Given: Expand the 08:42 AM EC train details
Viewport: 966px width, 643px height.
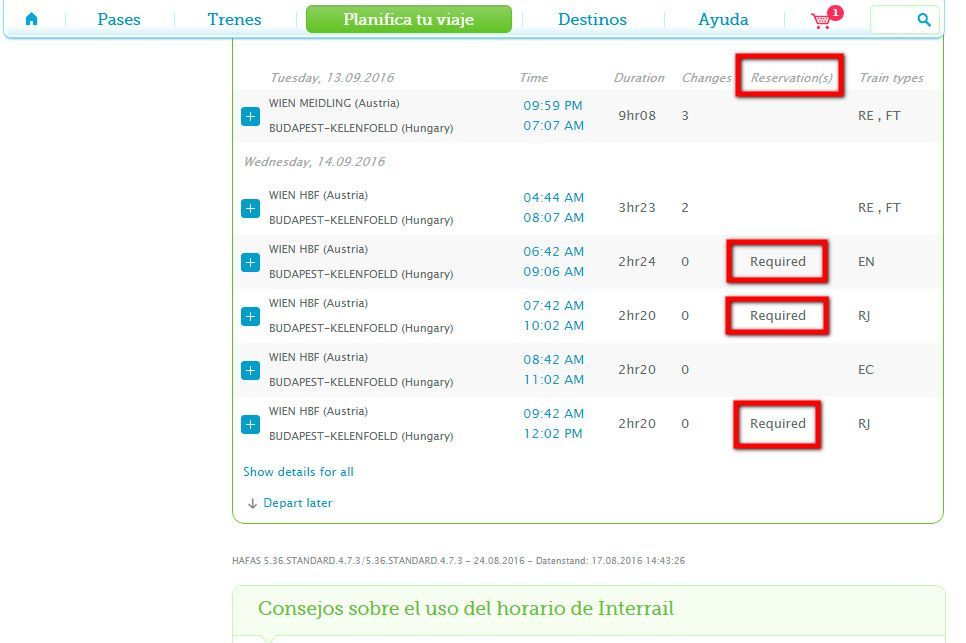Looking at the screenshot, I should [x=250, y=371].
